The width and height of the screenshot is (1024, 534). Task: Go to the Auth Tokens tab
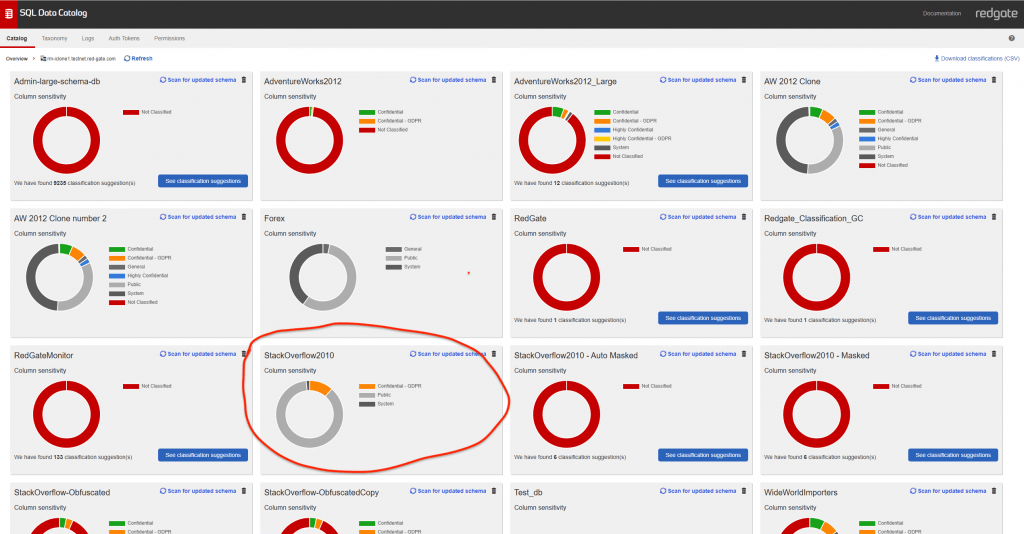pyautogui.click(x=124, y=39)
